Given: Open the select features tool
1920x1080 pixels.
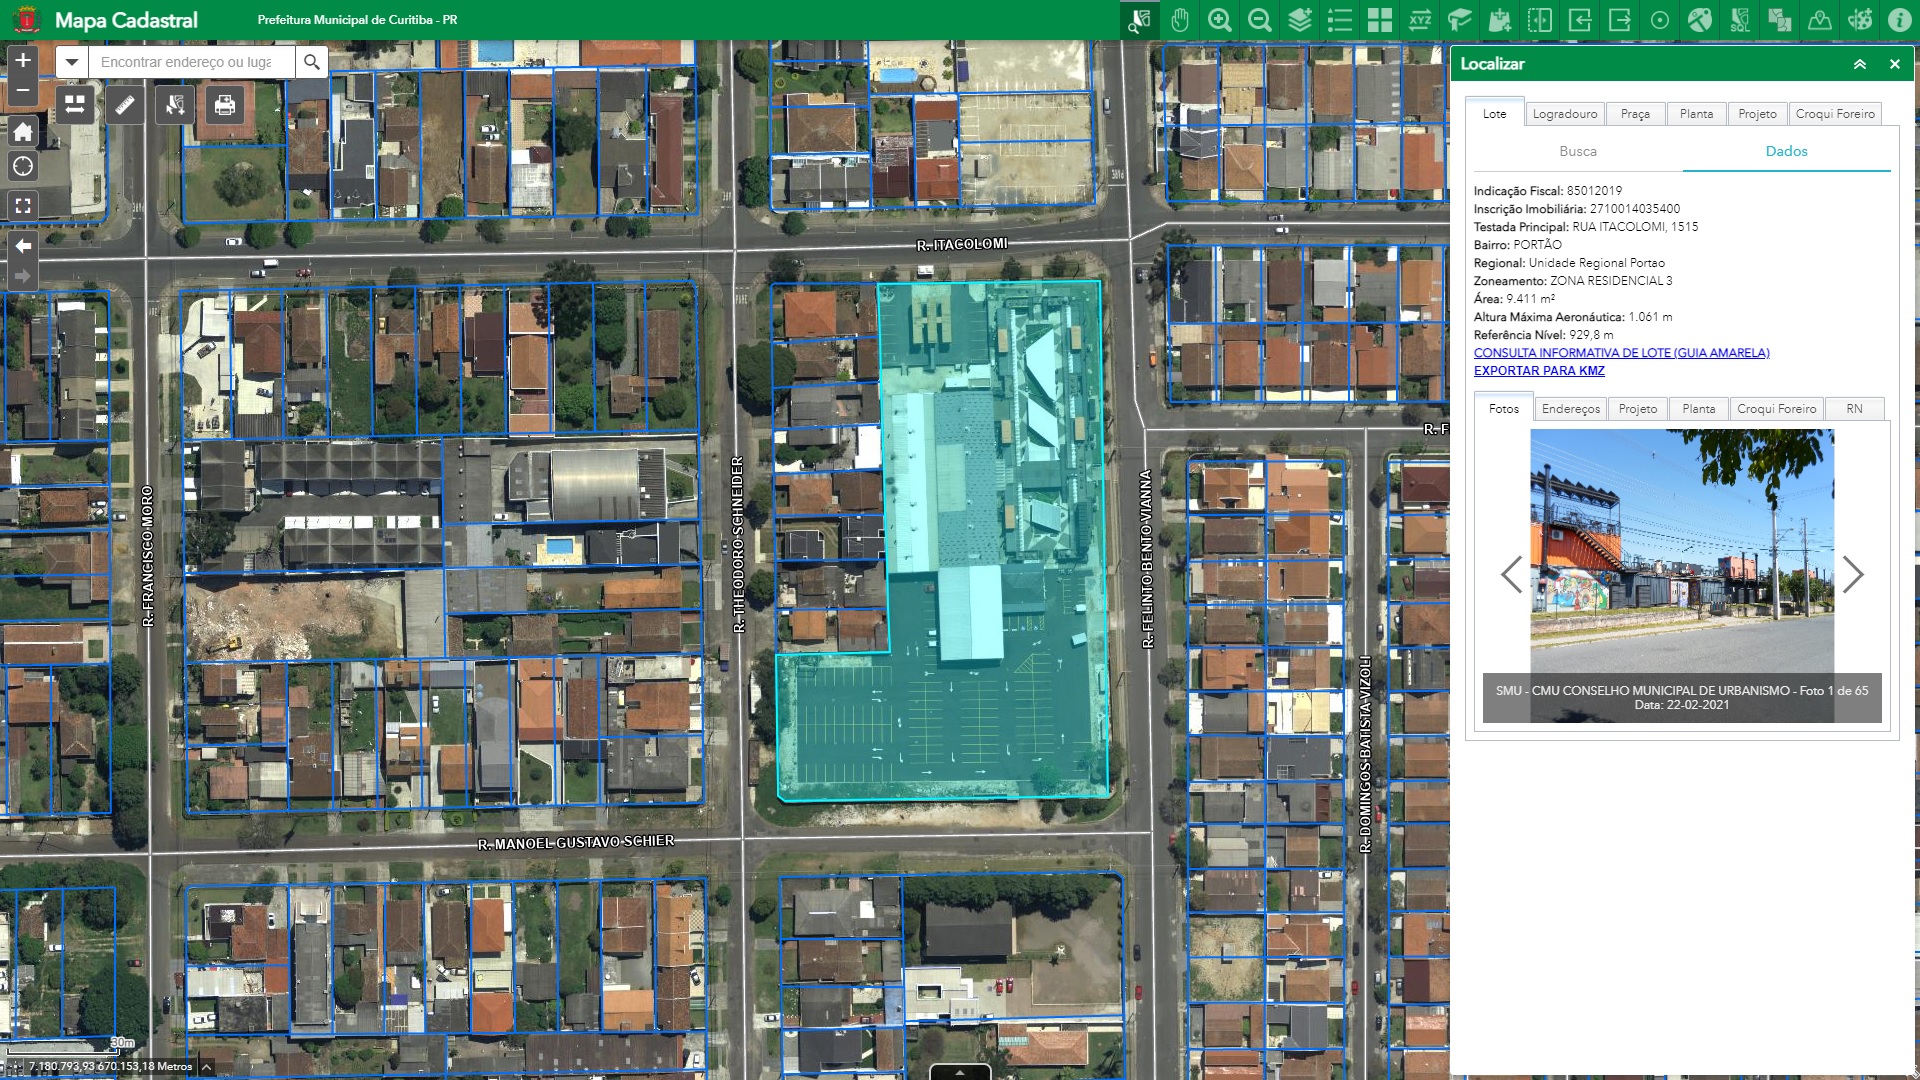Looking at the screenshot, I should tap(175, 104).
